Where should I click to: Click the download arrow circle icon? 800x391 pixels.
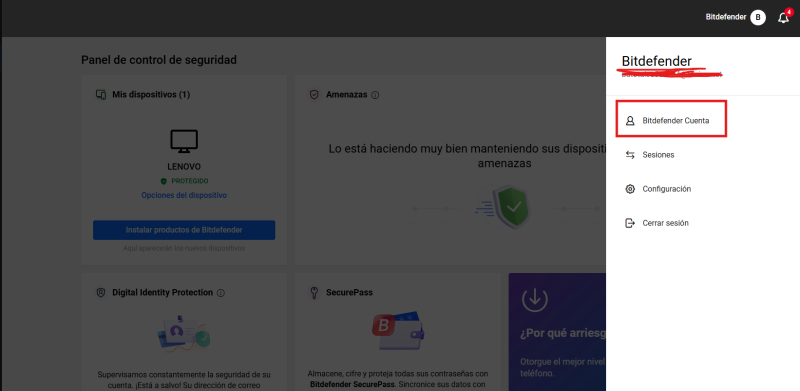(x=535, y=300)
